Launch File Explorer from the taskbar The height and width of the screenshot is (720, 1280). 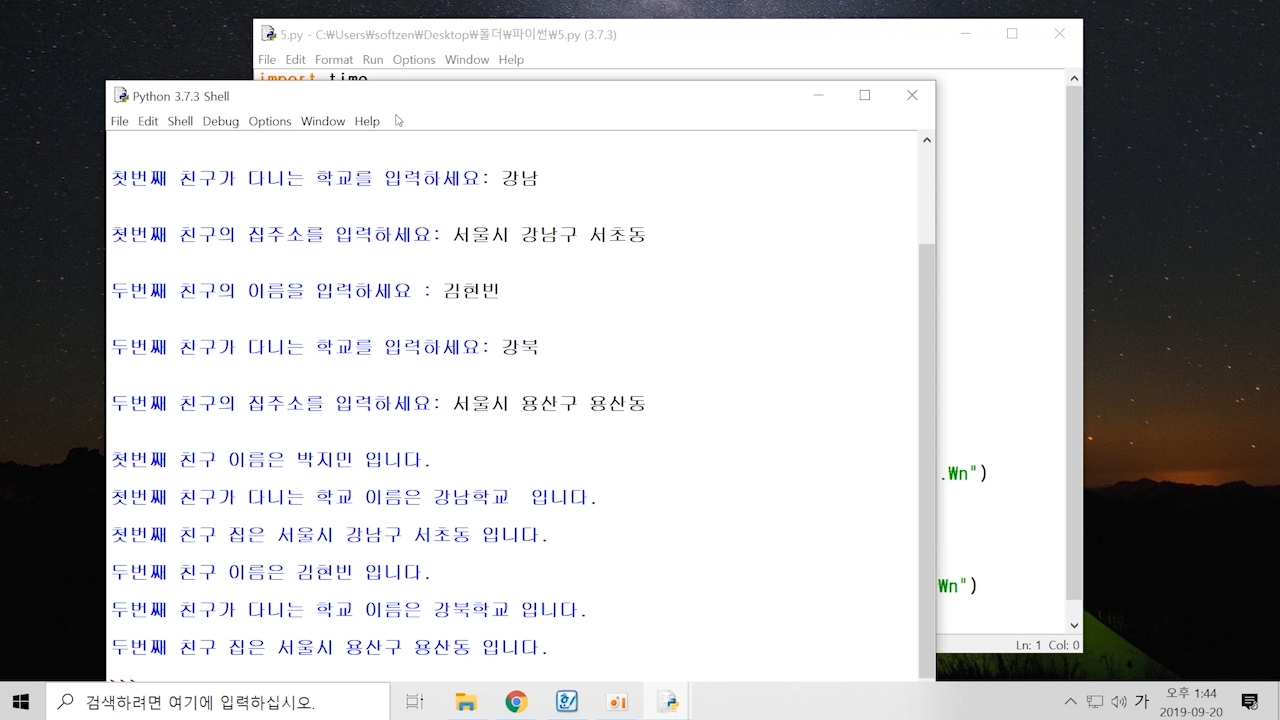tap(465, 702)
